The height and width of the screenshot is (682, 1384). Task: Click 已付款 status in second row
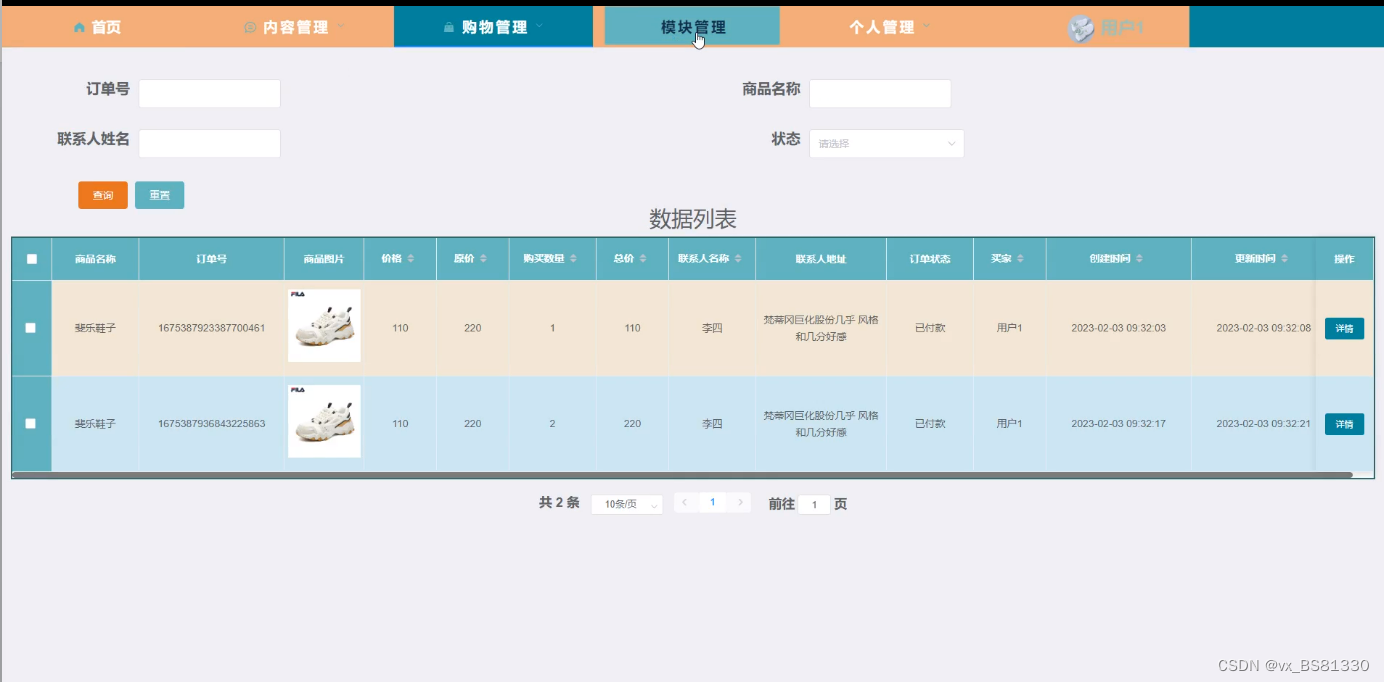click(x=929, y=424)
